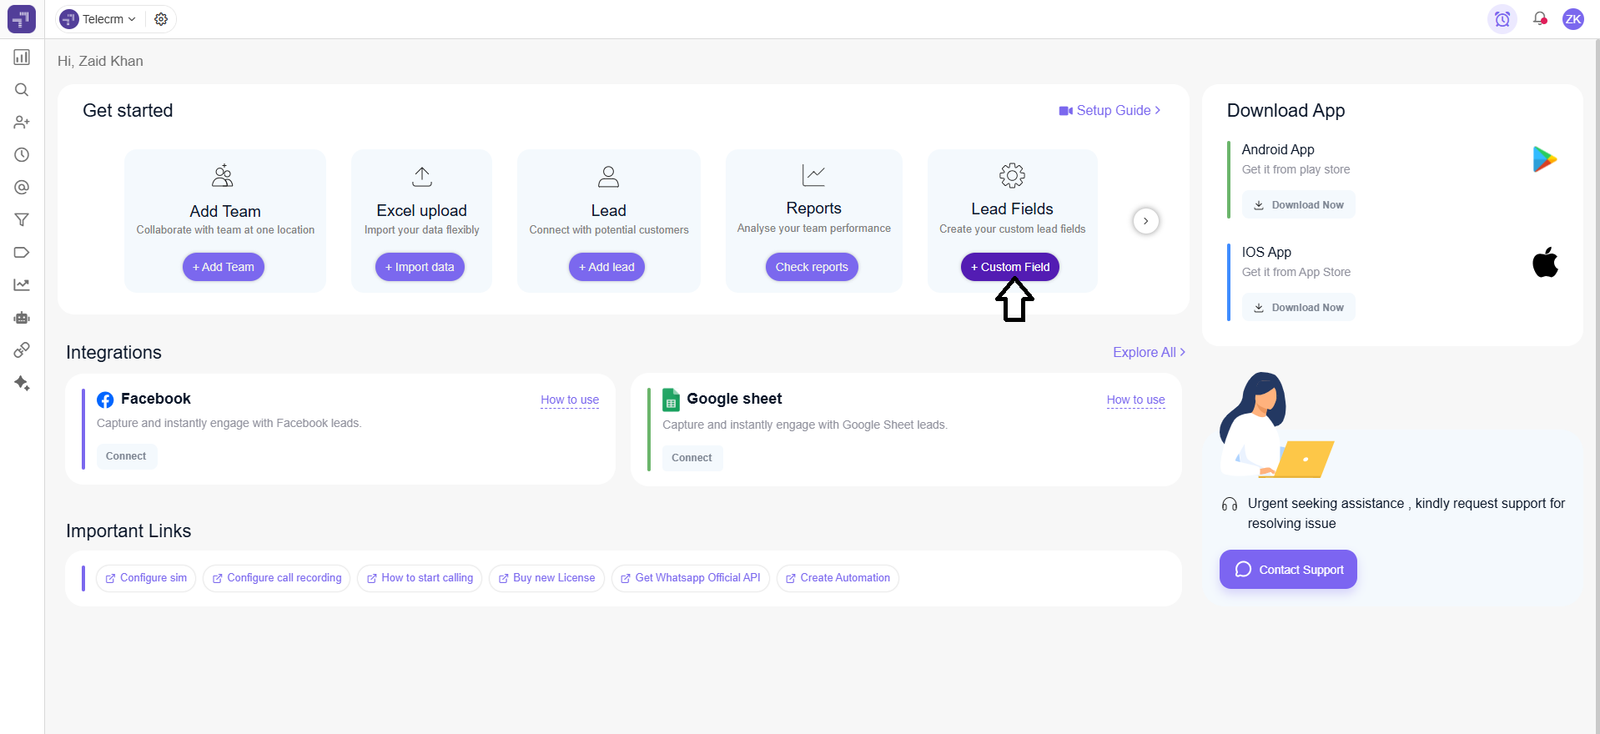The width and height of the screenshot is (1600, 734).
Task: Open the notifications bell icon
Action: [x=1540, y=19]
